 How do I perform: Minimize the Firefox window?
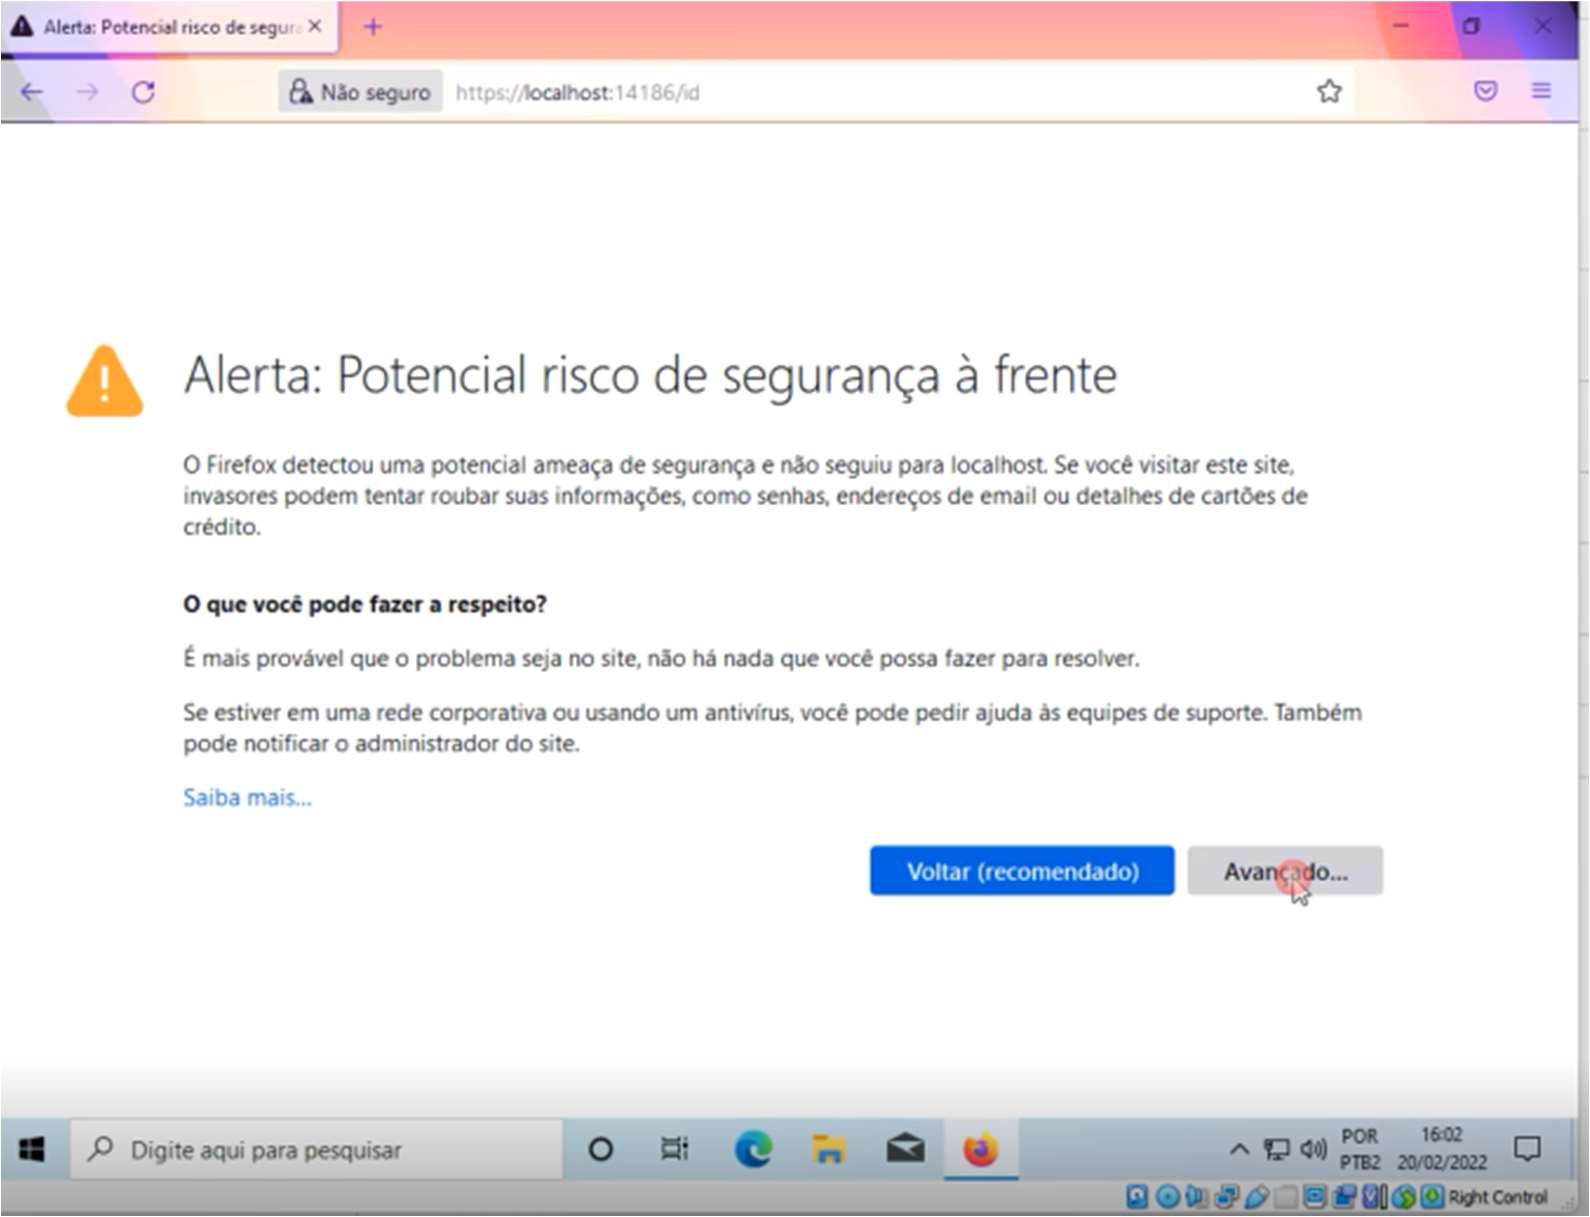(x=1401, y=26)
